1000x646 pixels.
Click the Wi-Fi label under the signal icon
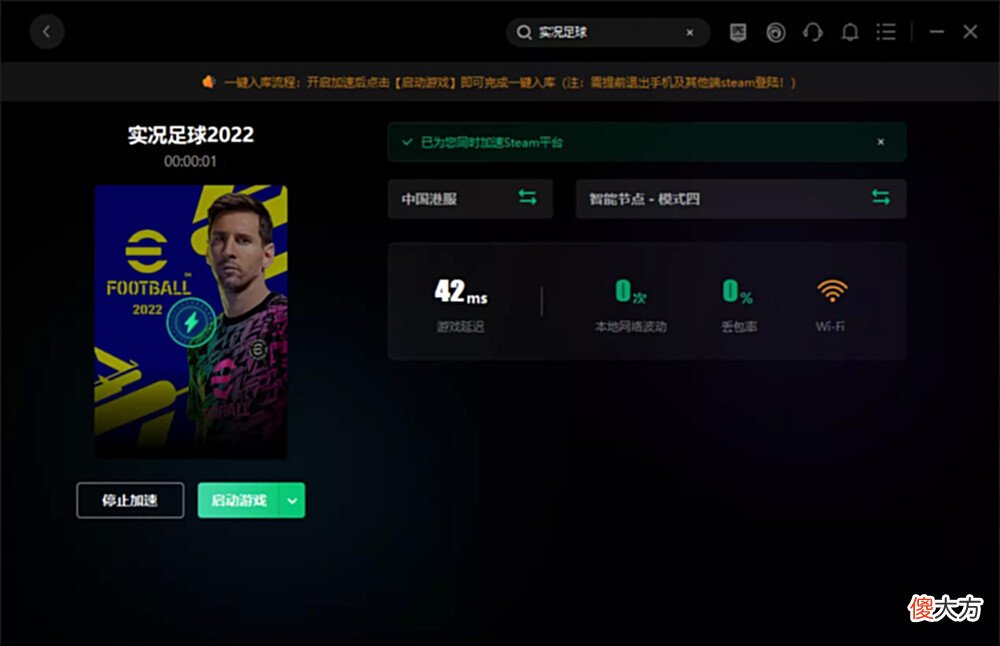point(830,327)
